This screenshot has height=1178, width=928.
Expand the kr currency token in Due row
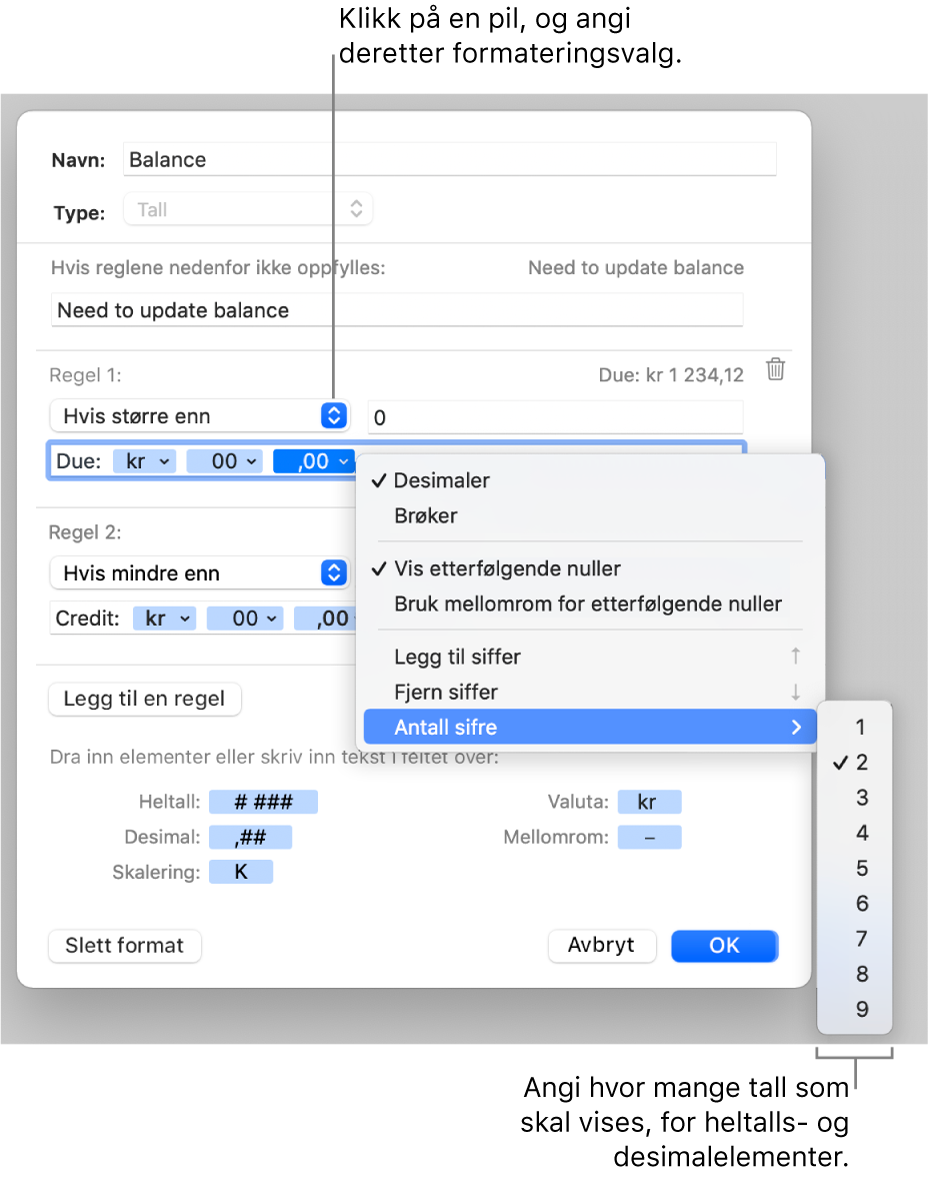(145, 461)
